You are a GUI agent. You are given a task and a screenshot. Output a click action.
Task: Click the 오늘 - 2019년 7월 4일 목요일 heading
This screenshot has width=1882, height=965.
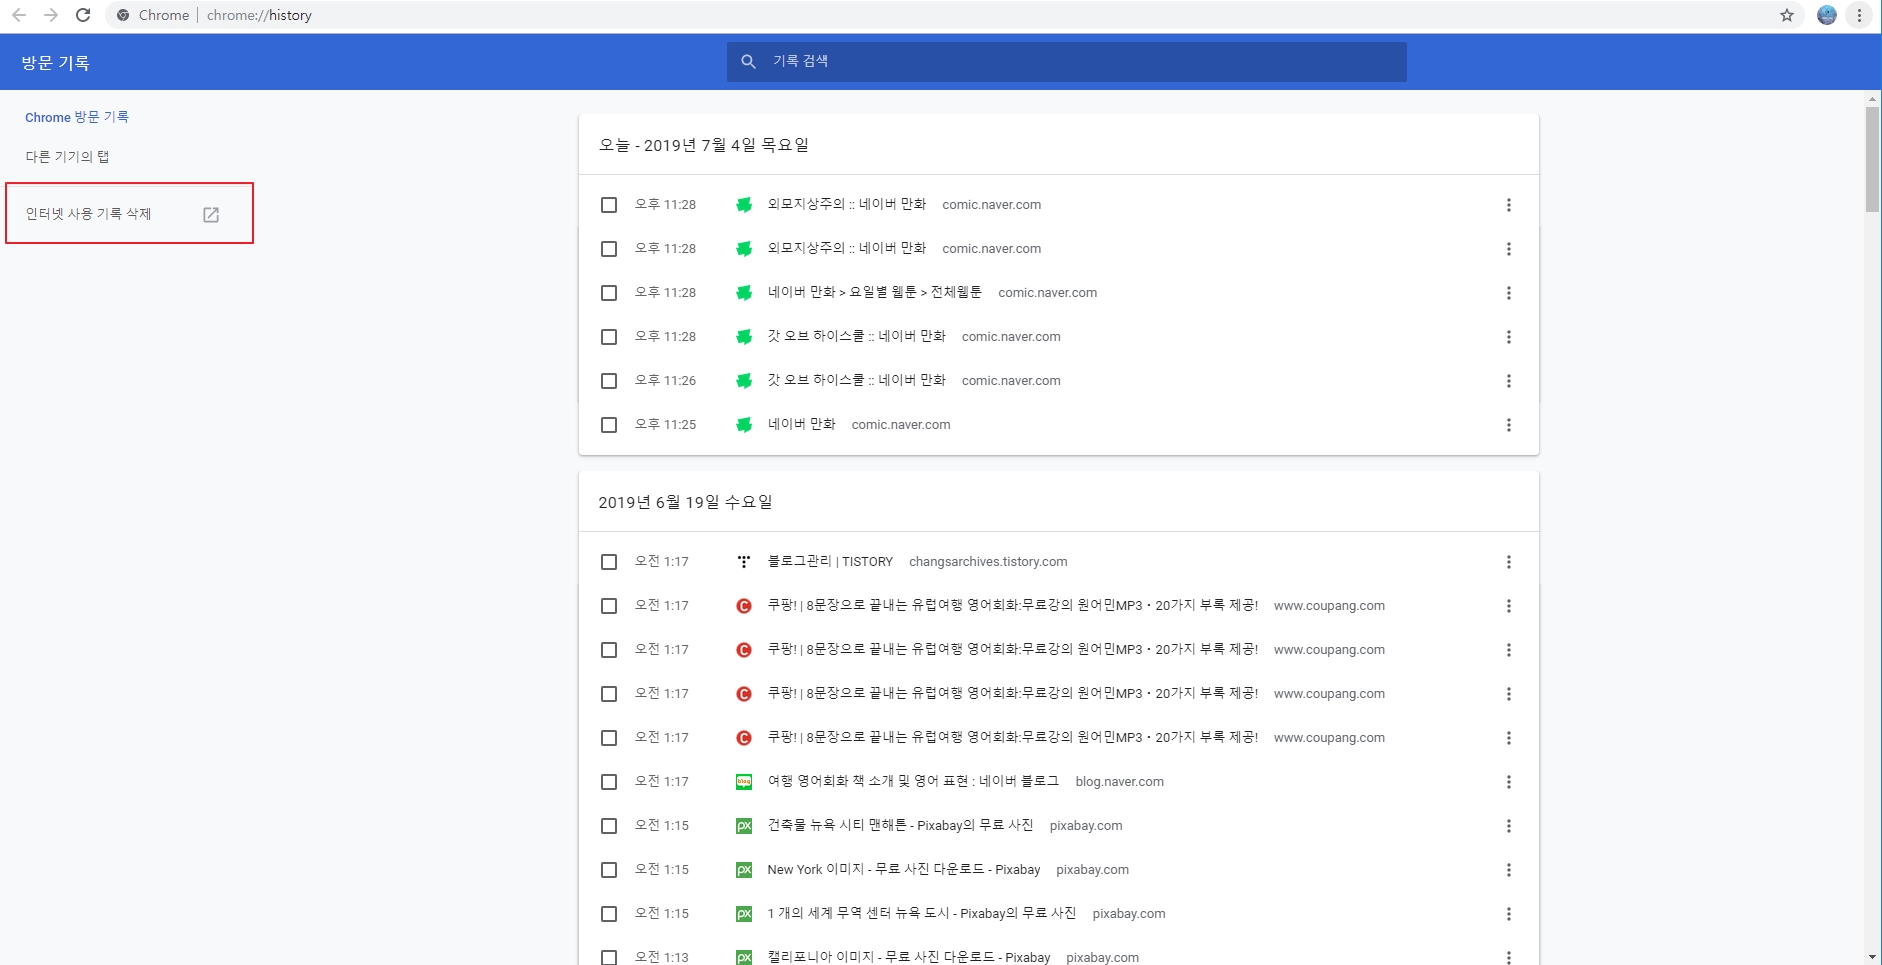704,145
